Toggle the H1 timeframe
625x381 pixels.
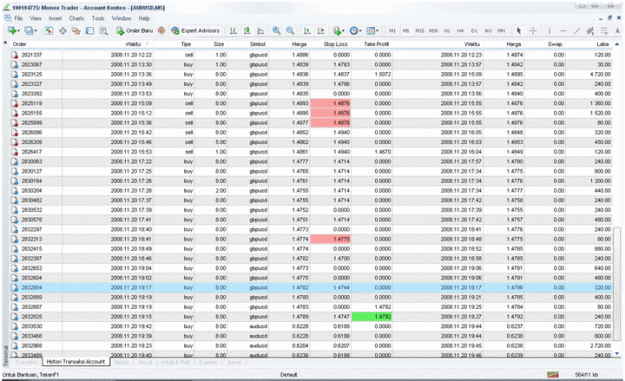pos(447,31)
